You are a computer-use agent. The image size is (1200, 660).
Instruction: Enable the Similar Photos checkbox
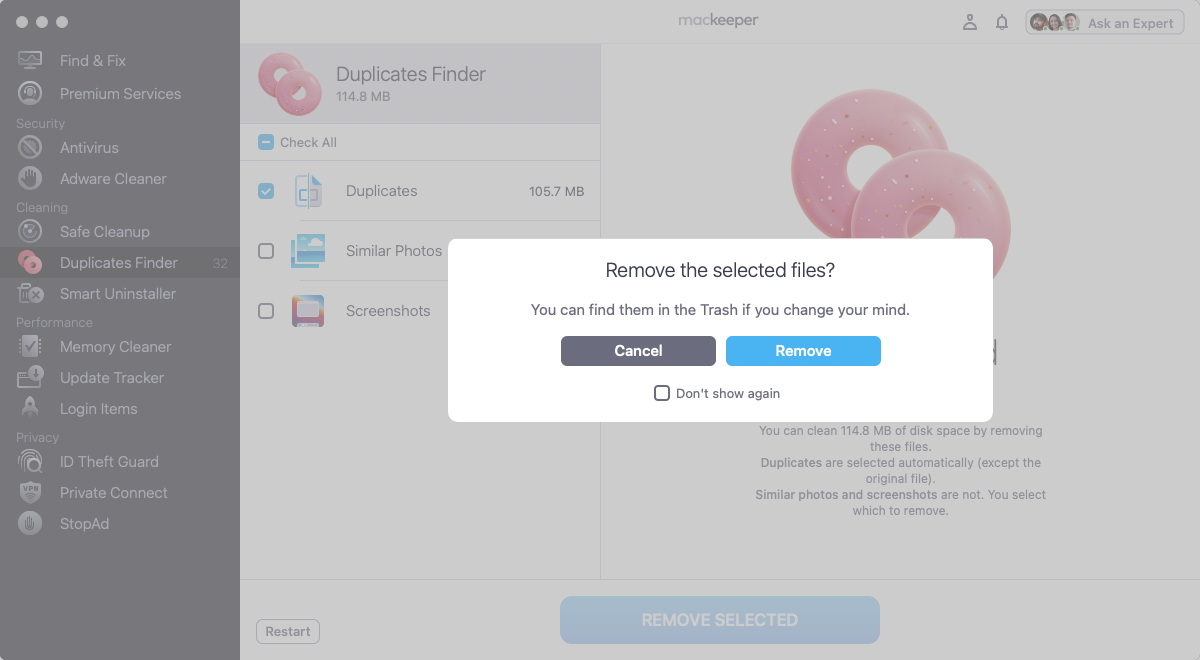tap(266, 251)
